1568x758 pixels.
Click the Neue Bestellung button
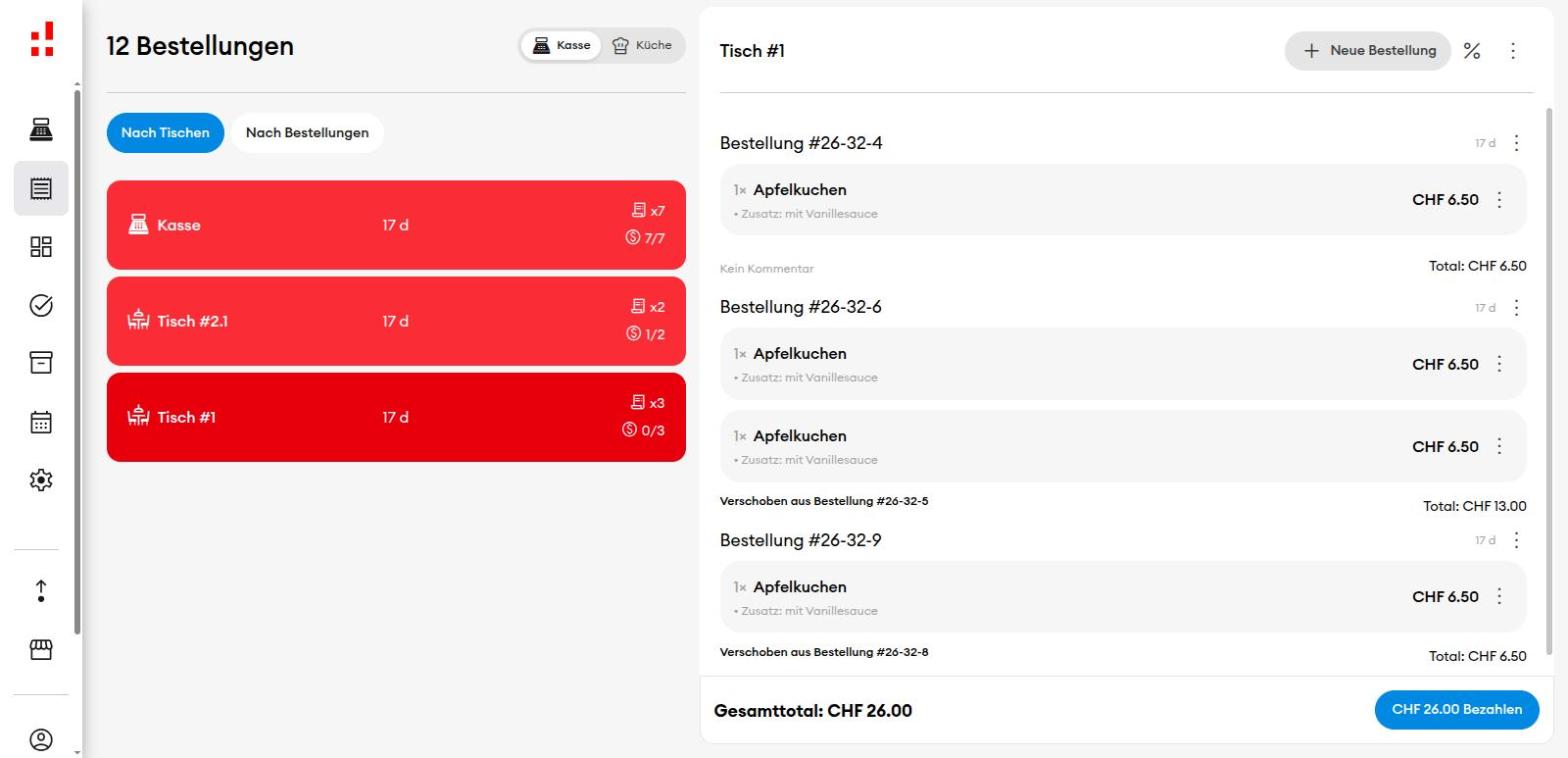[x=1368, y=51]
